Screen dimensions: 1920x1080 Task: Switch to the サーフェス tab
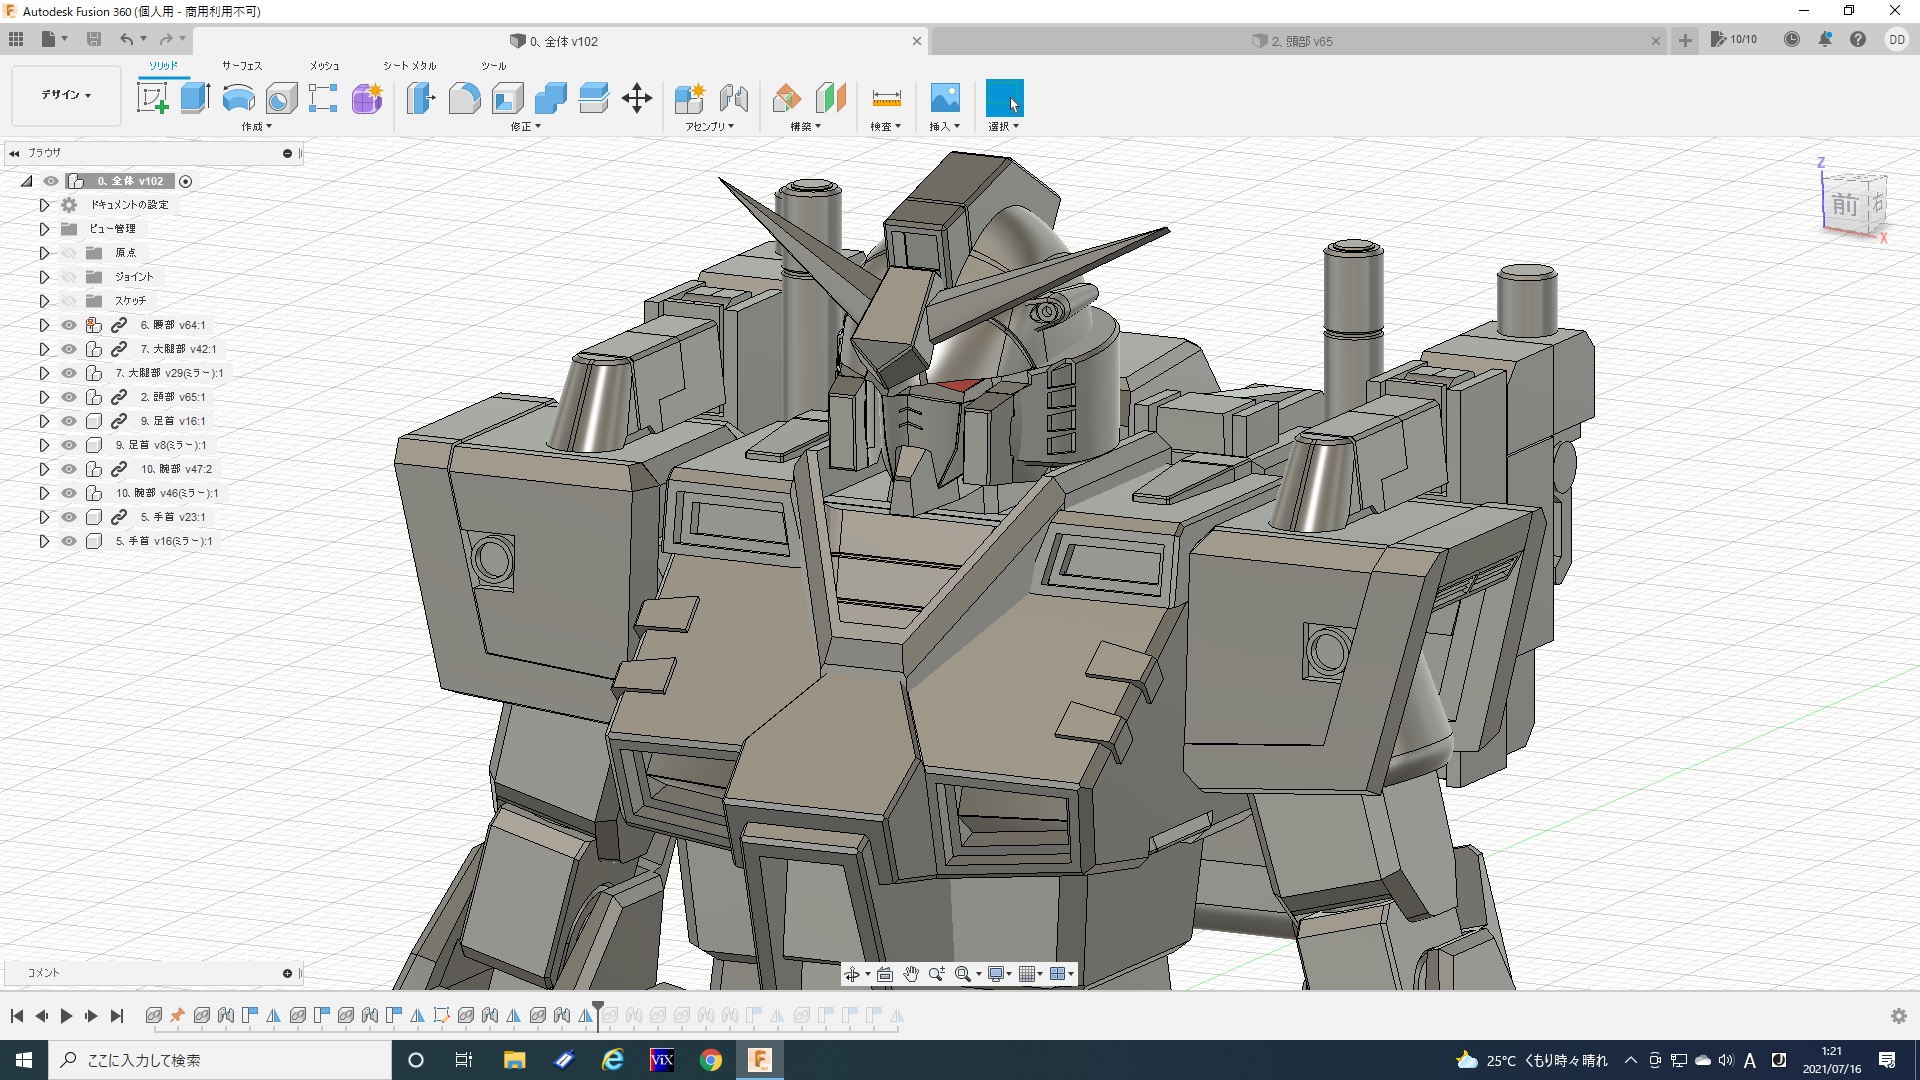coord(242,66)
